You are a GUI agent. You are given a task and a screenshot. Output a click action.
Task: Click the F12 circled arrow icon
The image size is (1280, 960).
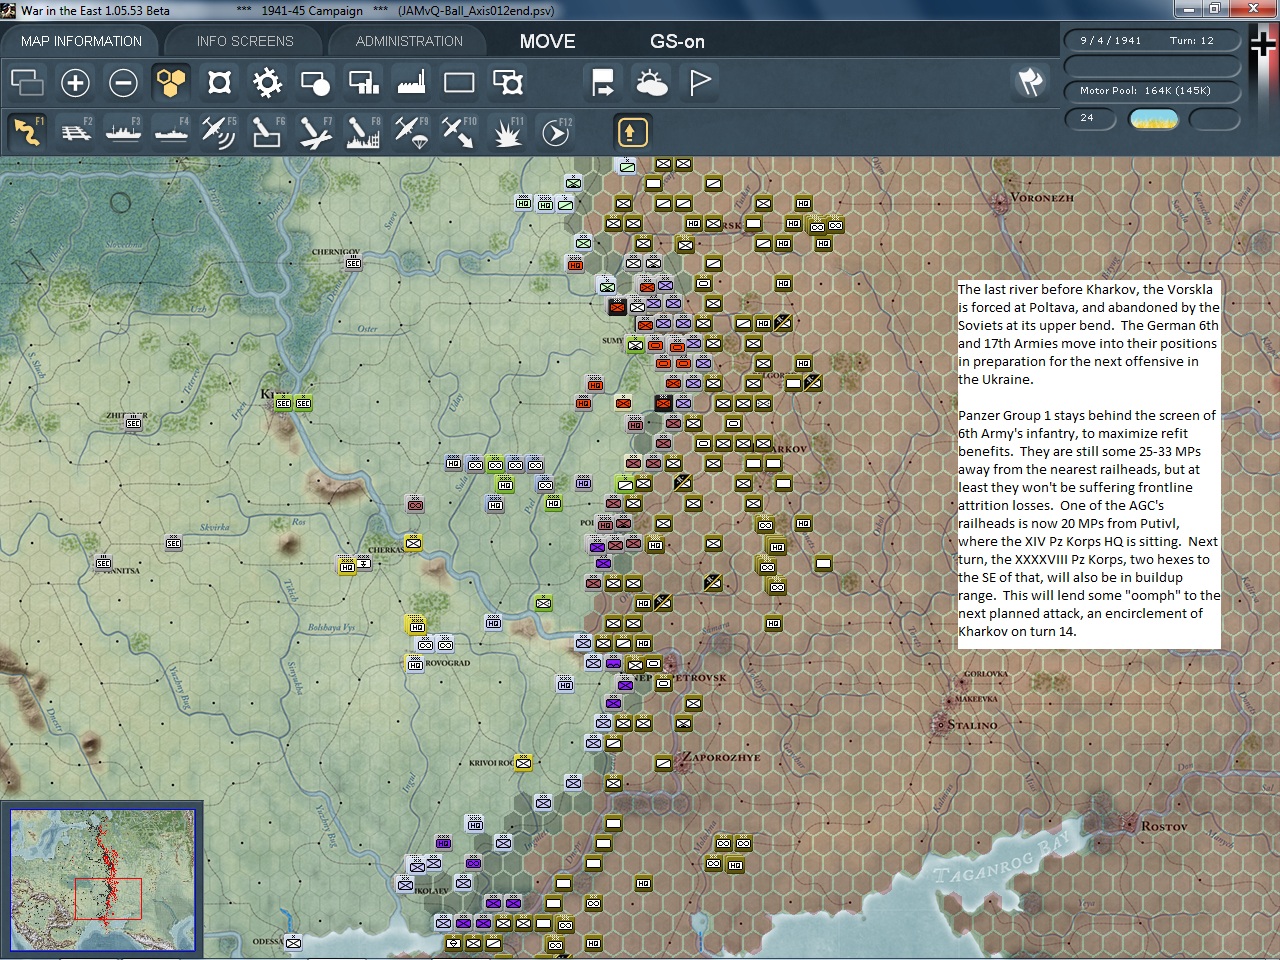click(x=555, y=132)
